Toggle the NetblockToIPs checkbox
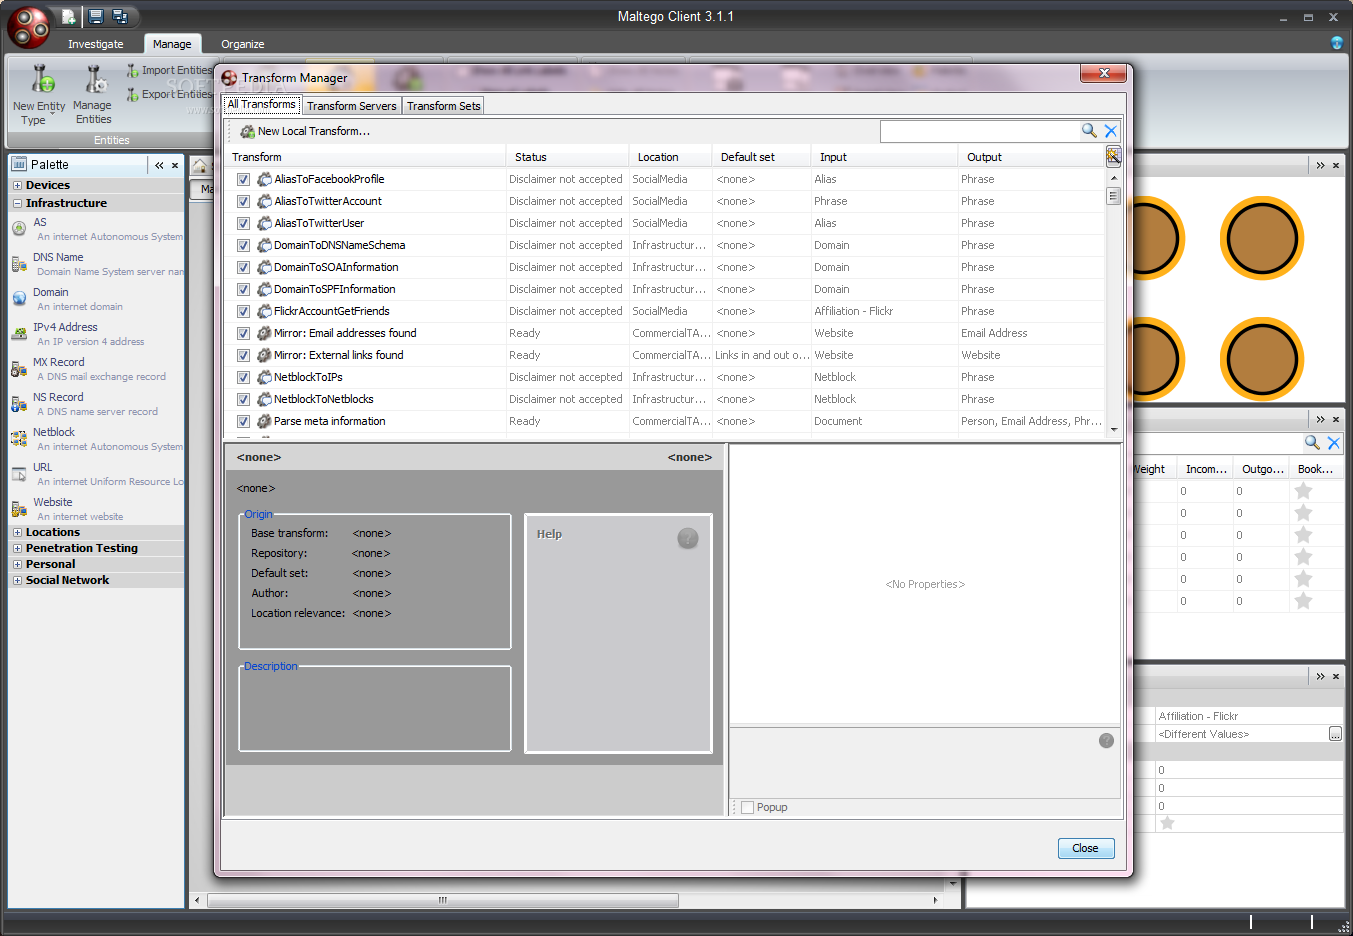Screen dimensions: 1353x936 [243, 377]
